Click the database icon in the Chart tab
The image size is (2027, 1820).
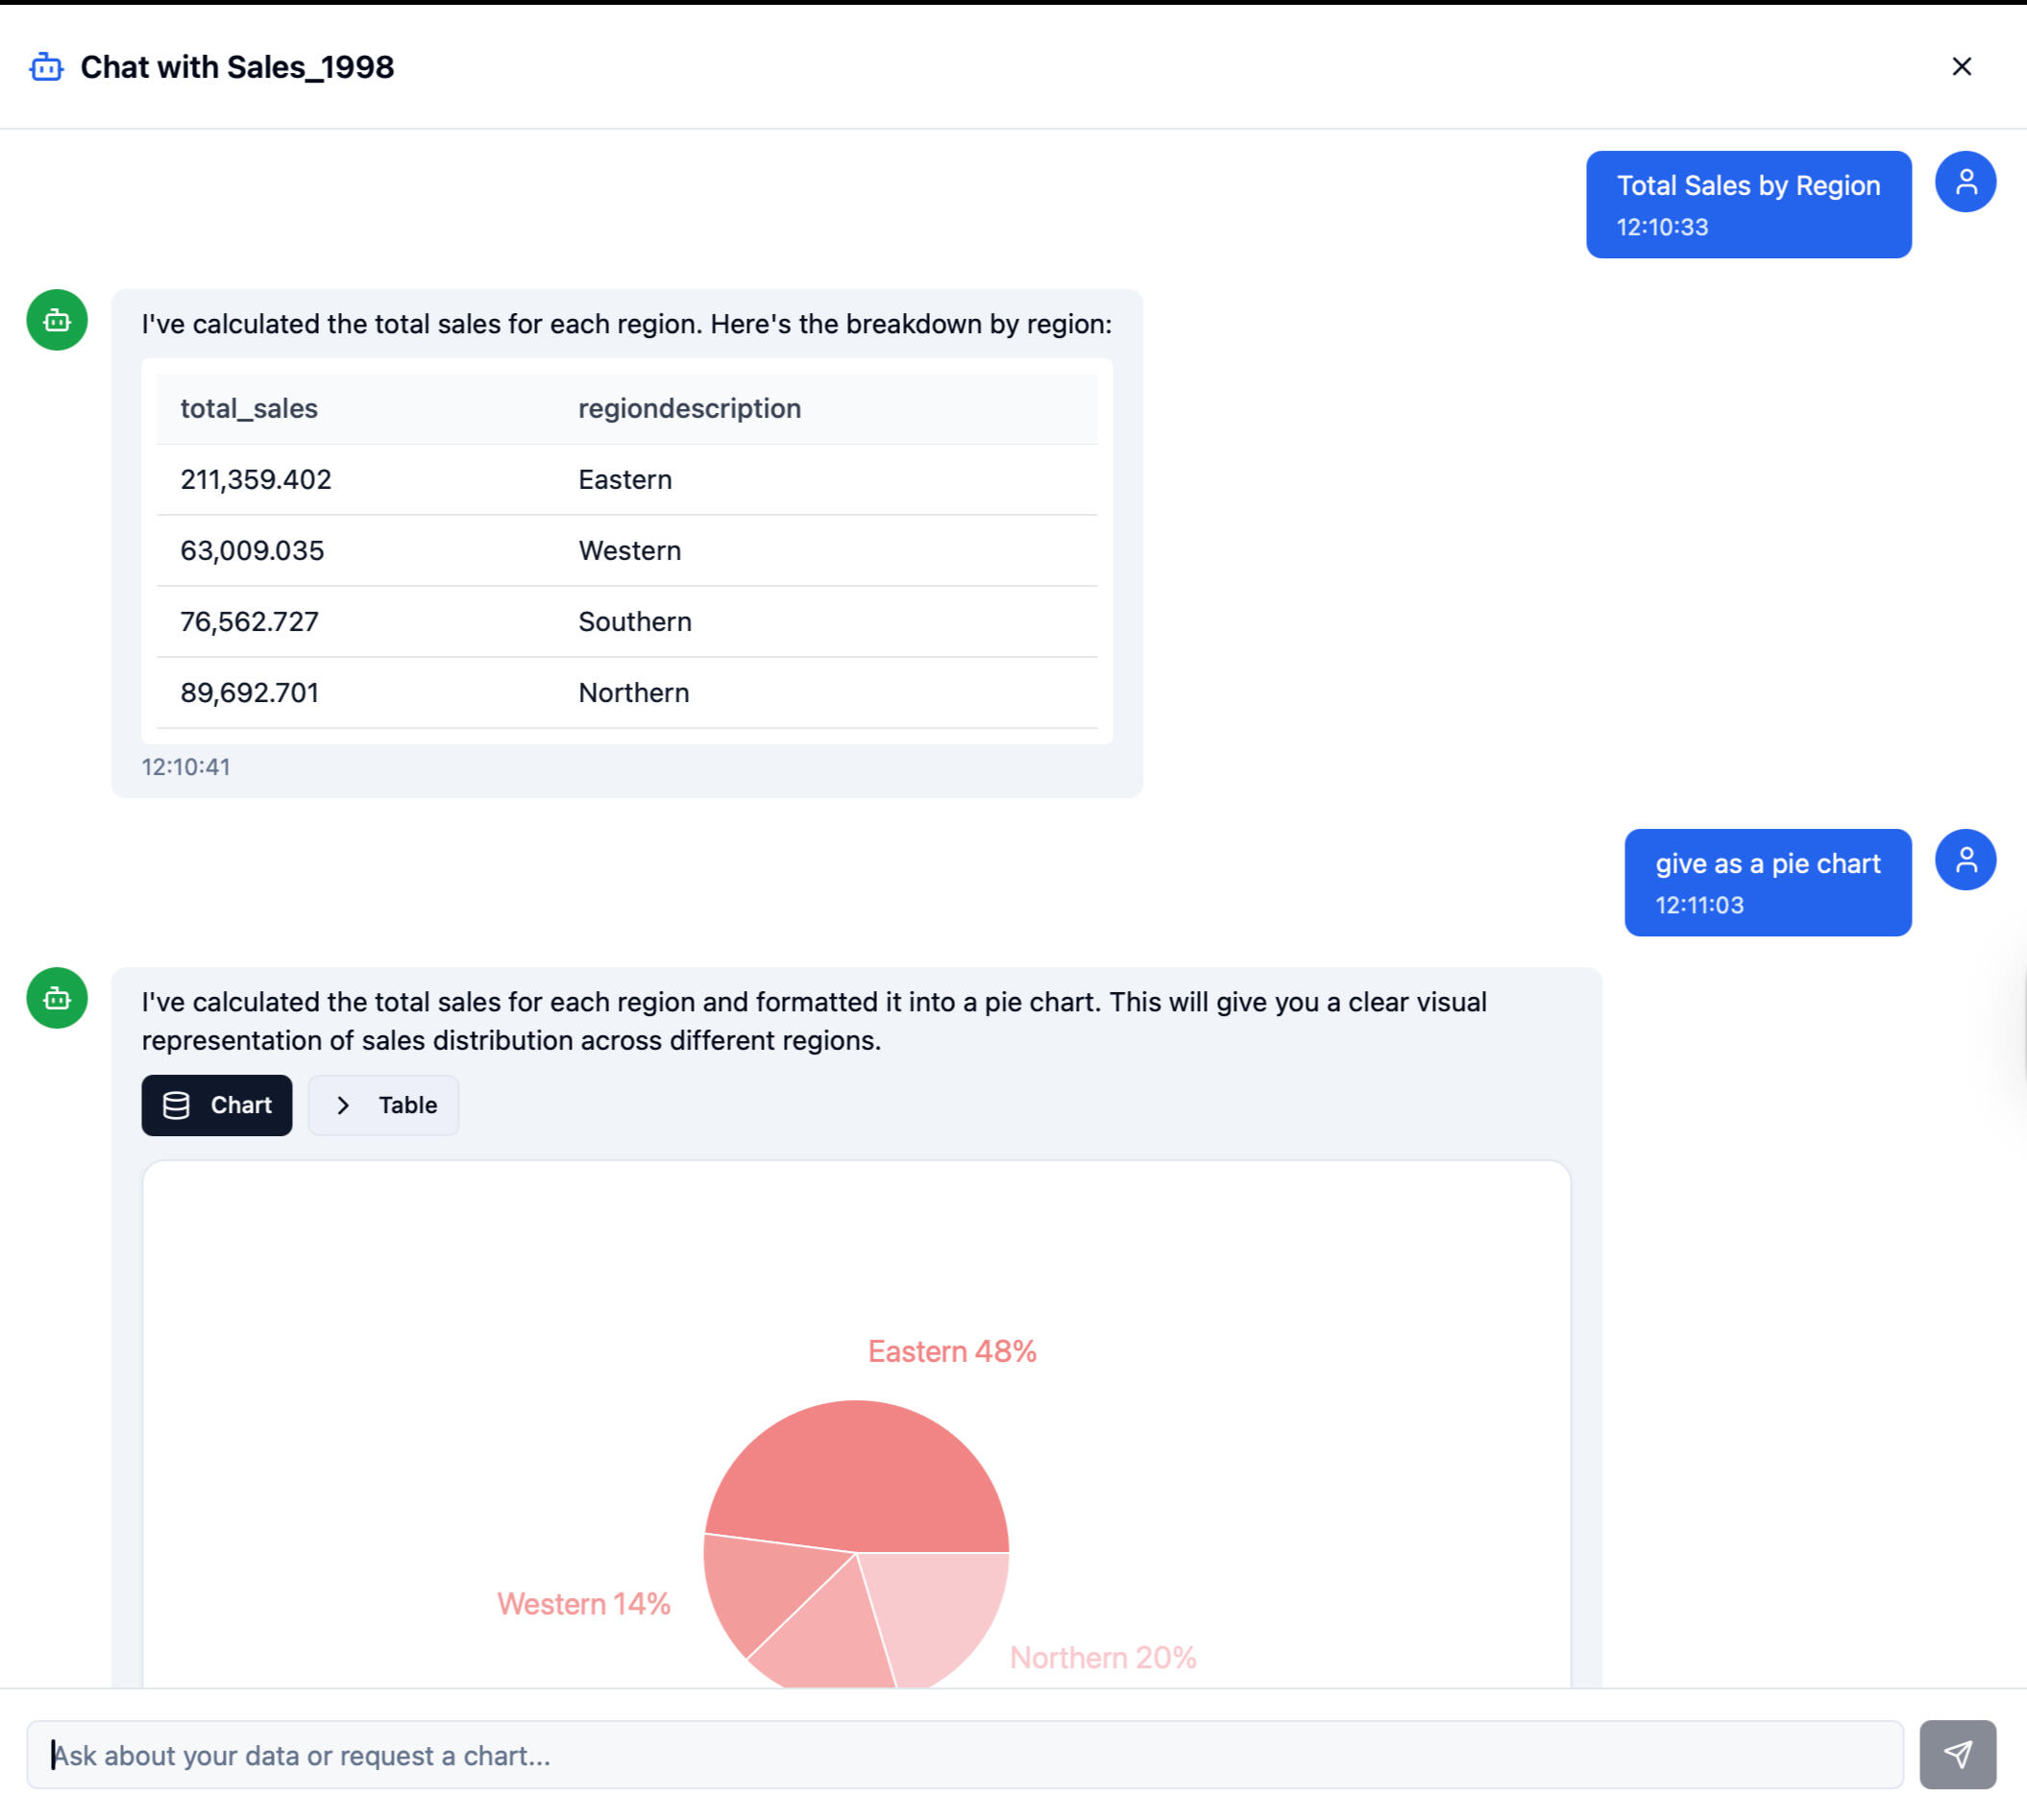pos(176,1105)
